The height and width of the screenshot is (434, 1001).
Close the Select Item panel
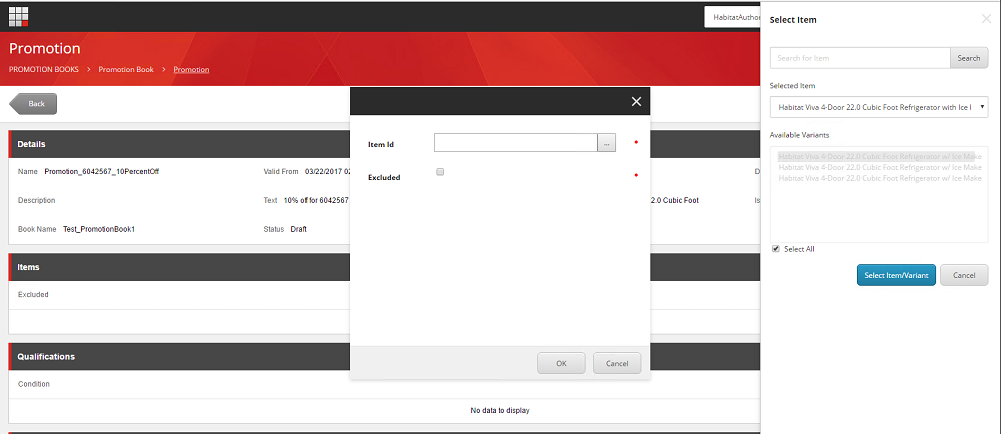986,19
